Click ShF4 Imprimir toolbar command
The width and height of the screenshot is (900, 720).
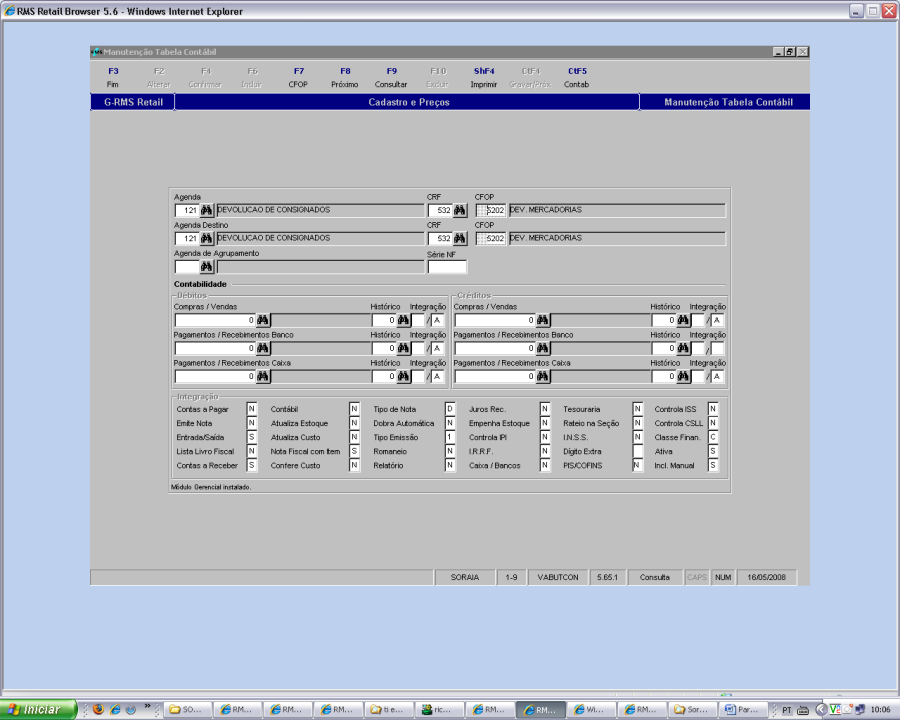(484, 78)
